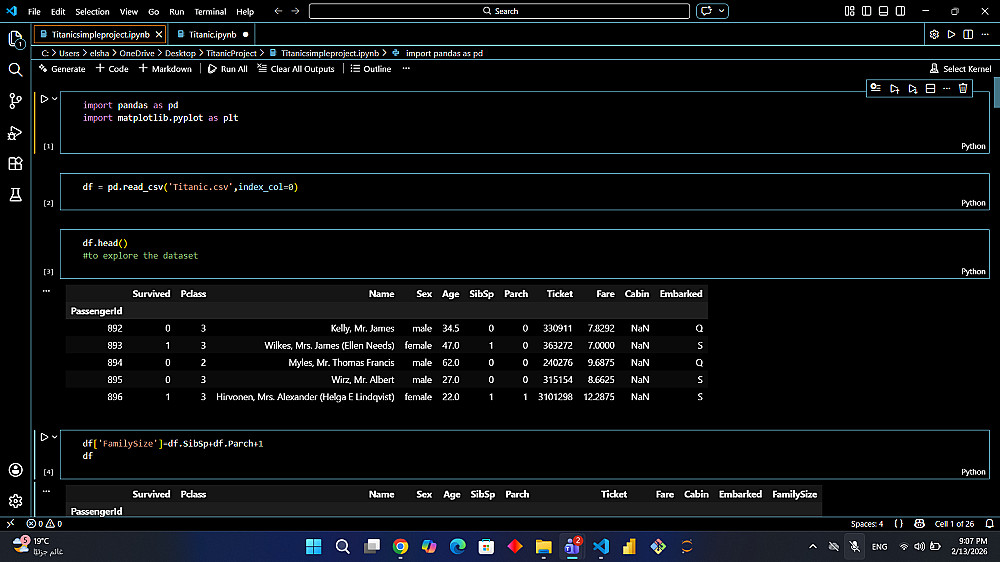Open the notebook Outline
This screenshot has height=562, width=1000.
[371, 68]
